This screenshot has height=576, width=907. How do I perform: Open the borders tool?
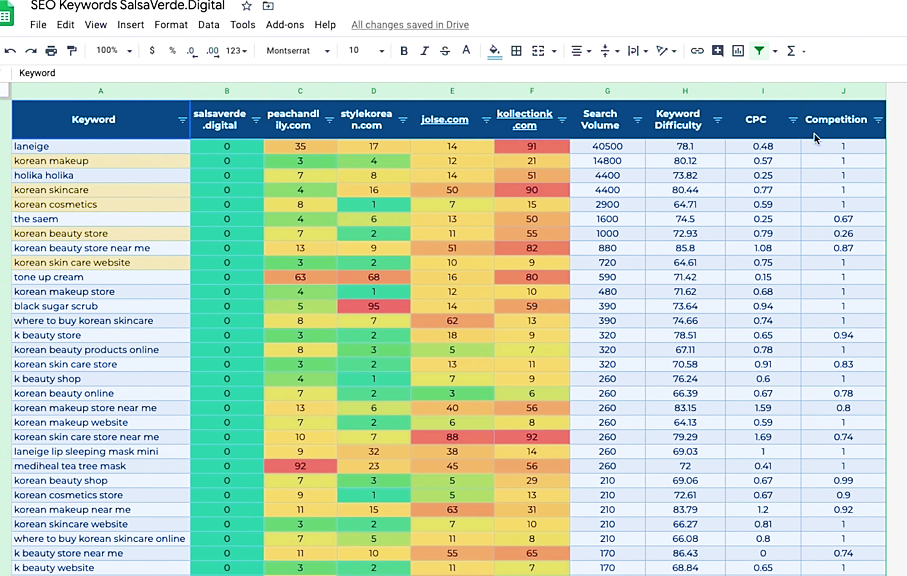point(517,51)
